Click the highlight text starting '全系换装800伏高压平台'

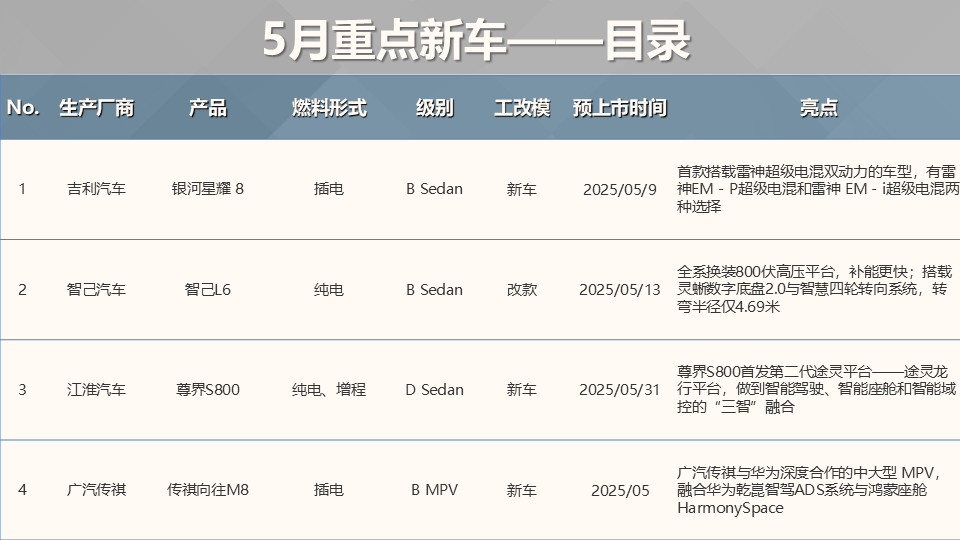click(815, 289)
